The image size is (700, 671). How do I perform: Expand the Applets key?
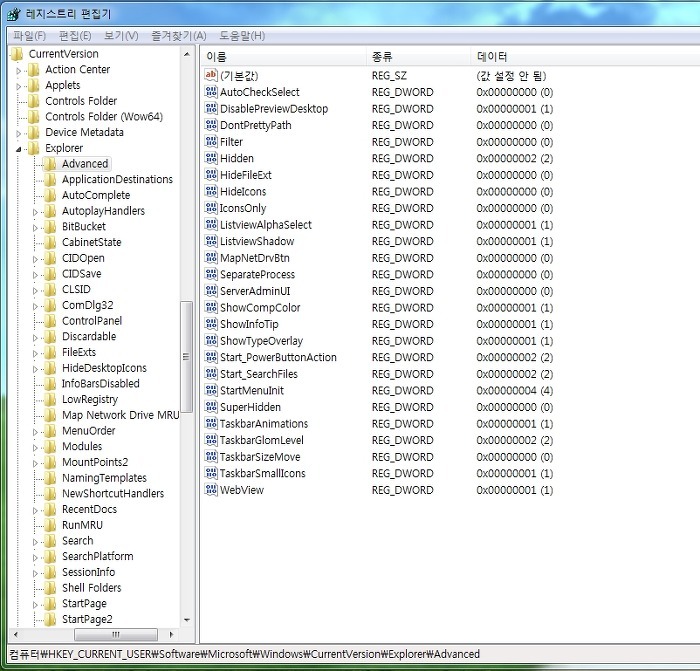click(x=19, y=86)
